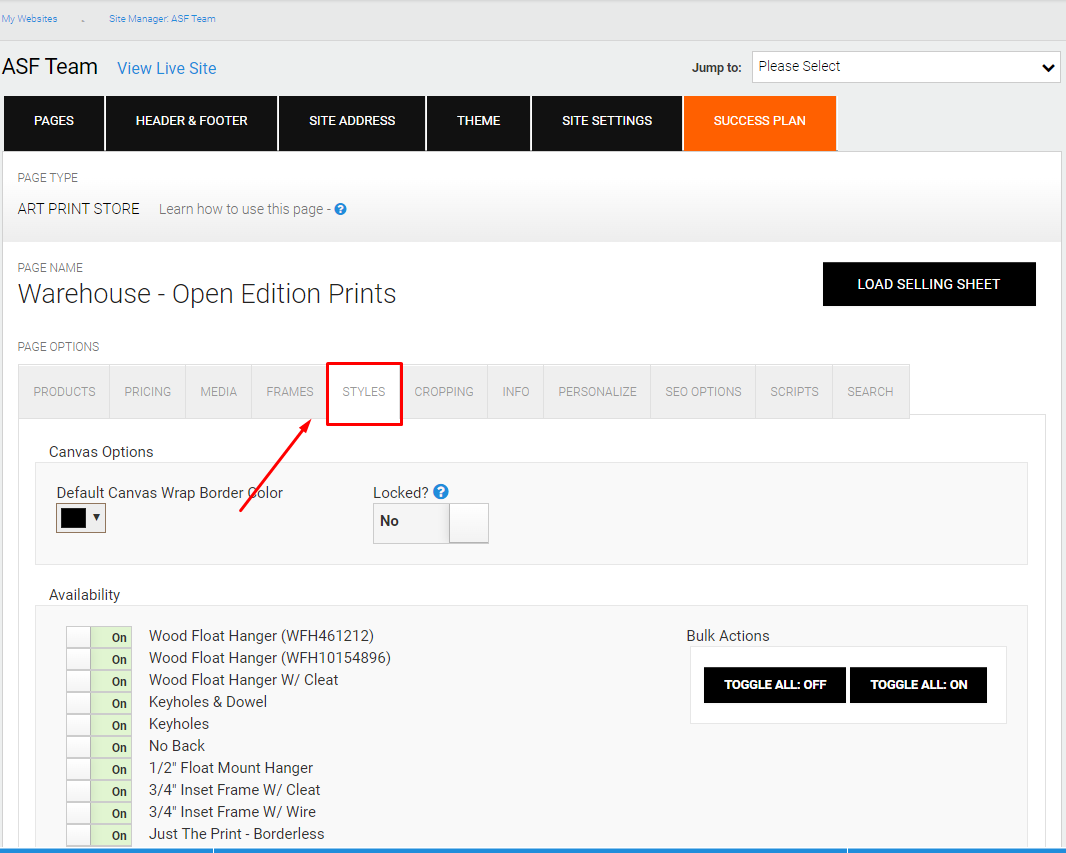Open the Jump to dropdown
1066x853 pixels.
(x=906, y=67)
